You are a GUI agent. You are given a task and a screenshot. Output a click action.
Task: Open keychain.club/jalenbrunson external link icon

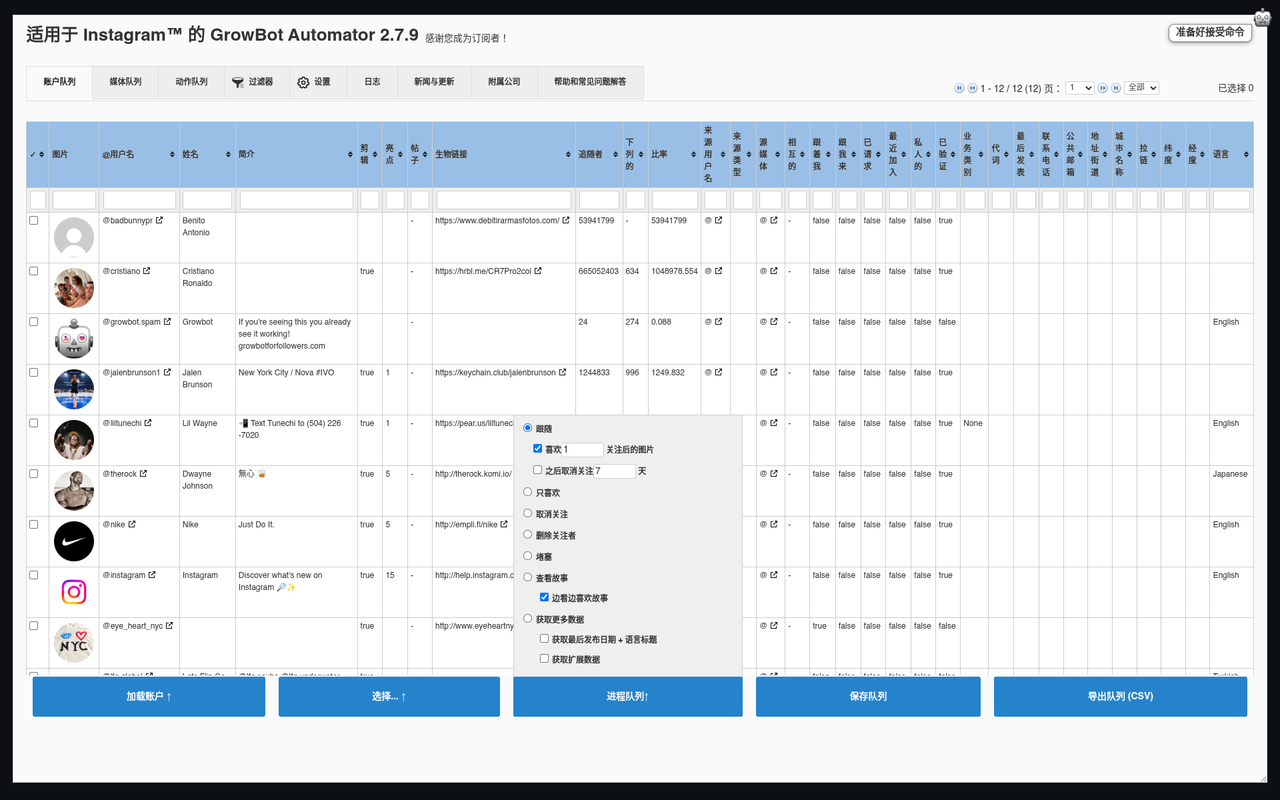coord(563,373)
